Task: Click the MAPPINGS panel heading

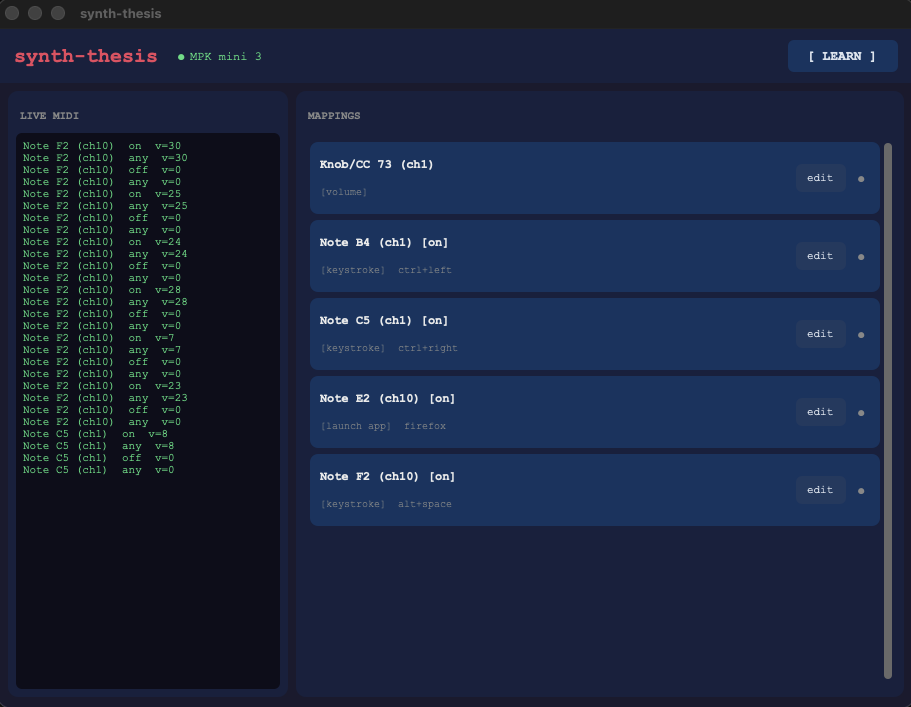Action: [x=334, y=116]
